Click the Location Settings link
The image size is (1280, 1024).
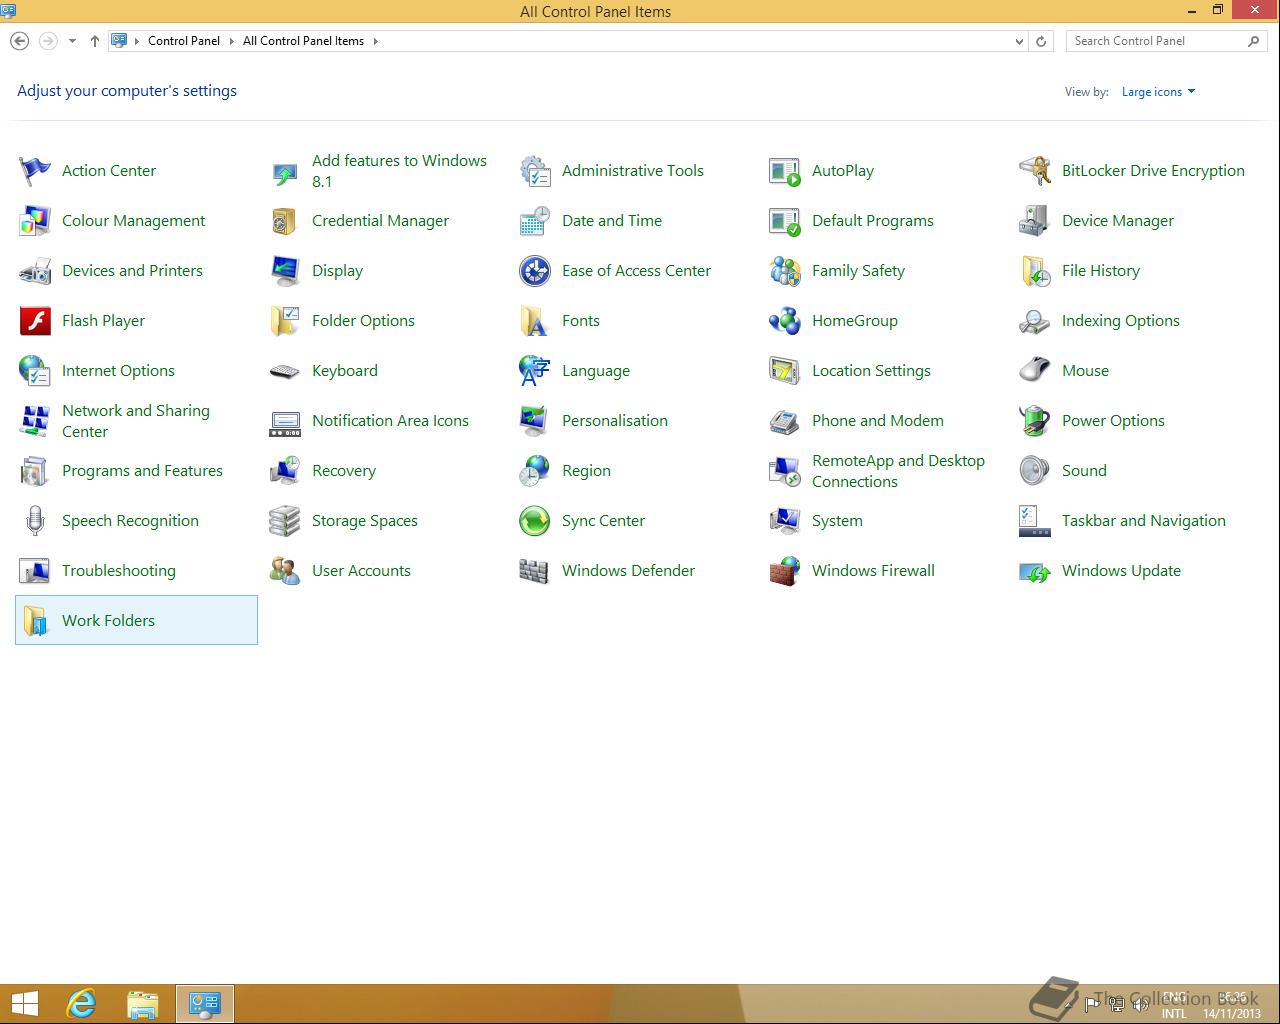point(871,371)
